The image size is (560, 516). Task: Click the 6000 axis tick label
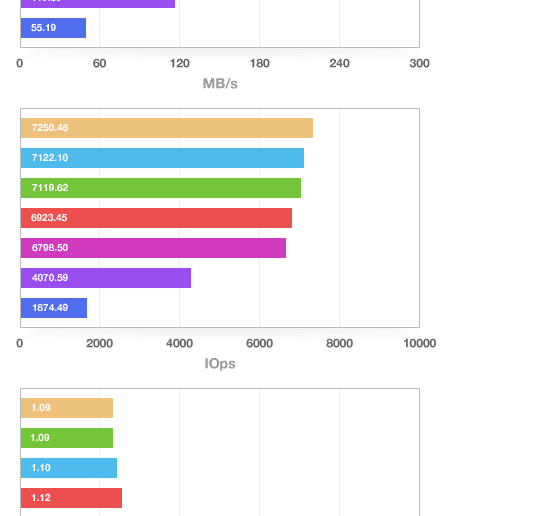(x=259, y=344)
